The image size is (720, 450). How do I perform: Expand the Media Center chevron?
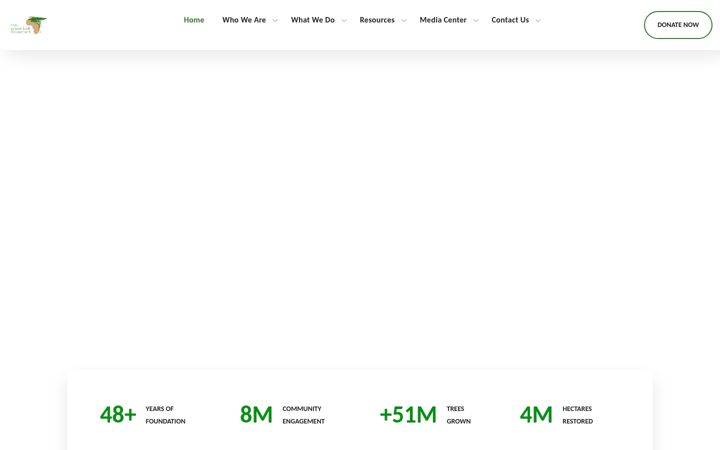tap(476, 21)
